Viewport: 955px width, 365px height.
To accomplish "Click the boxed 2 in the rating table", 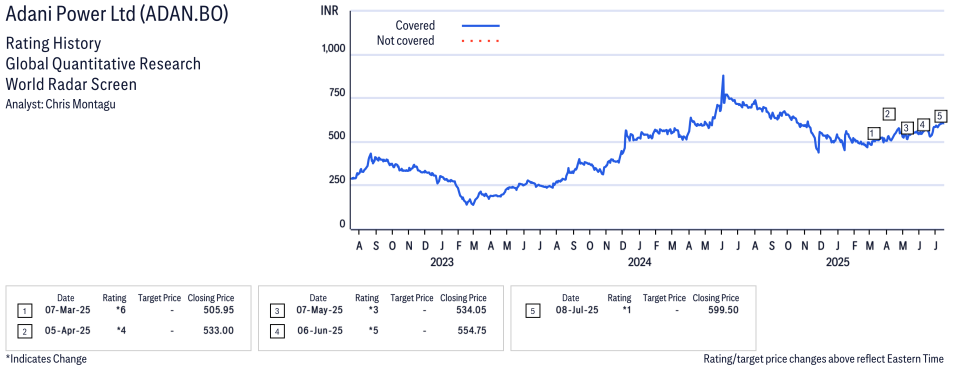I will 24,332.
